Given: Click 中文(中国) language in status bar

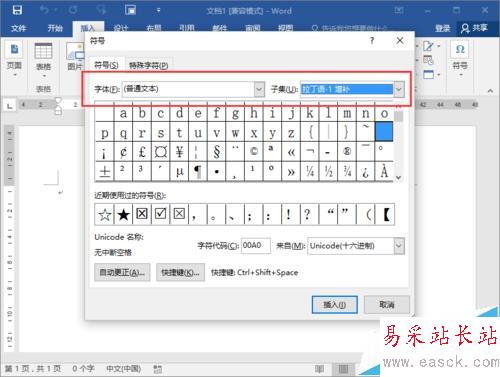Looking at the screenshot, I should (124, 369).
